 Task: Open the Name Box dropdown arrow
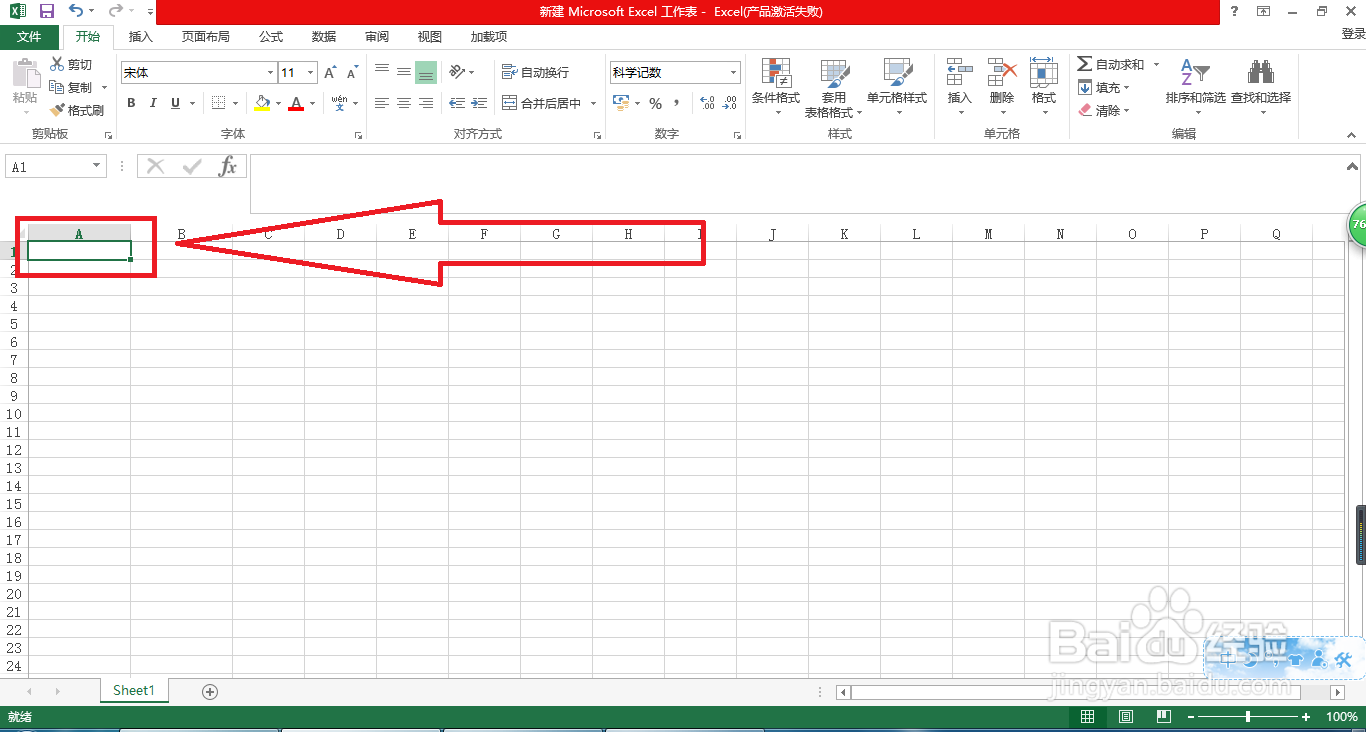click(97, 167)
